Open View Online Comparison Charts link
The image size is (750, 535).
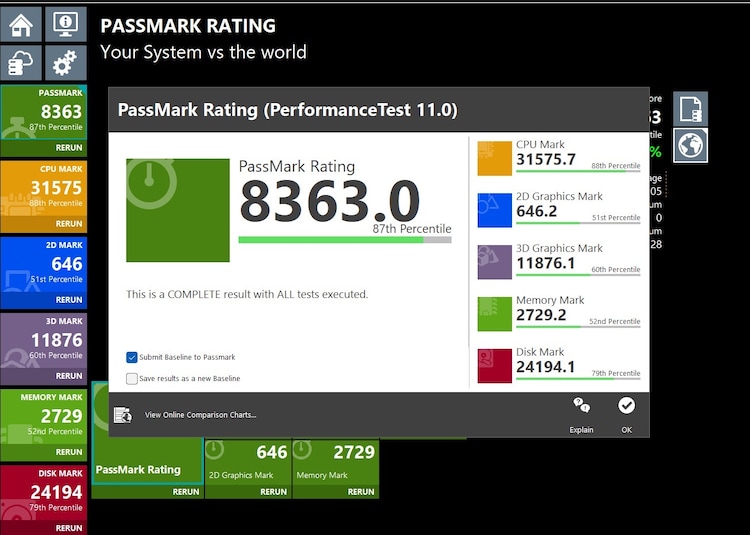pos(200,414)
